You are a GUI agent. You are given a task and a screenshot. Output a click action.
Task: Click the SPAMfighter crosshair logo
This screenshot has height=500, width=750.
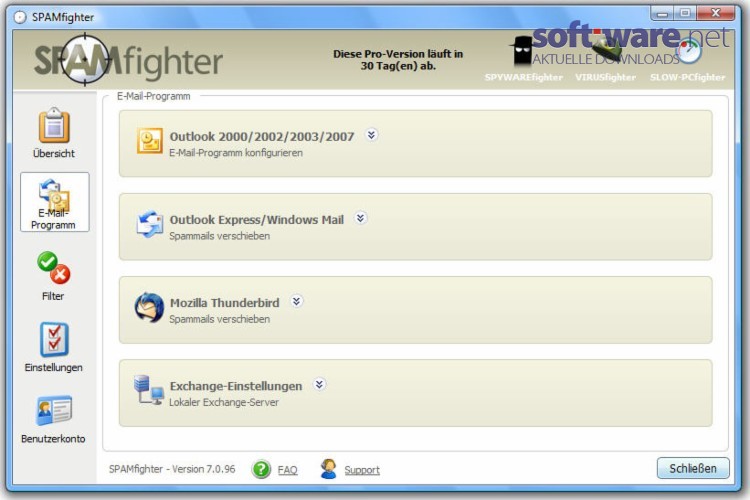pyautogui.click(x=85, y=60)
